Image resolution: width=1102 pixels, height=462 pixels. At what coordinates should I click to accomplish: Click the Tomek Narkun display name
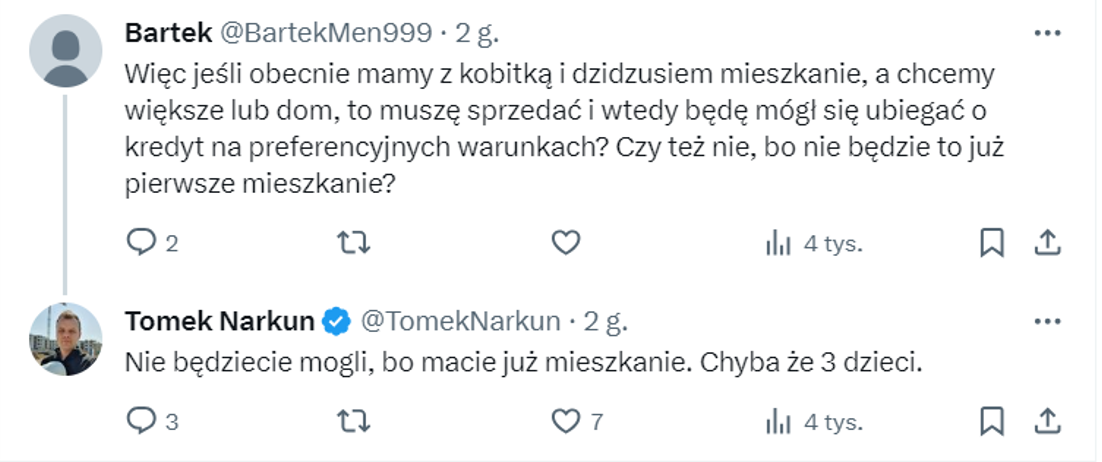[x=220, y=321]
